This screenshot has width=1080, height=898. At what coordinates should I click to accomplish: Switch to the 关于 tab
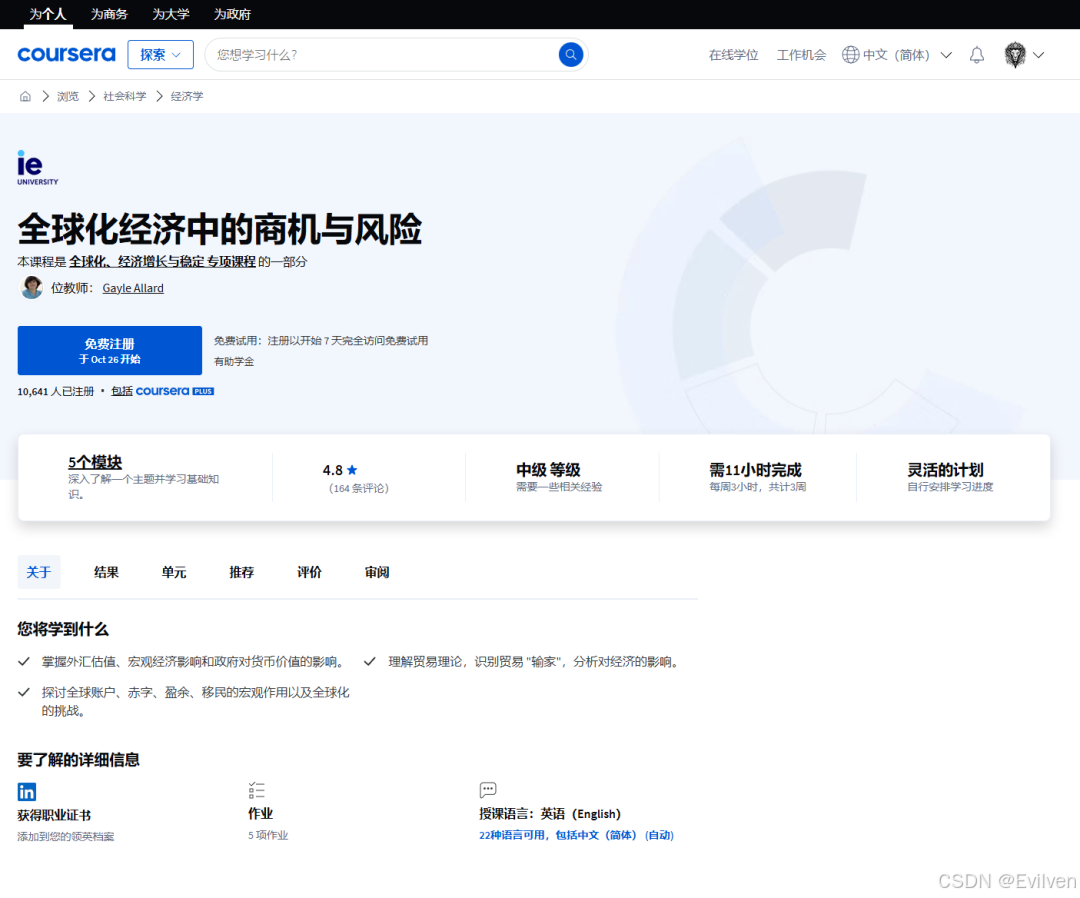click(x=39, y=572)
